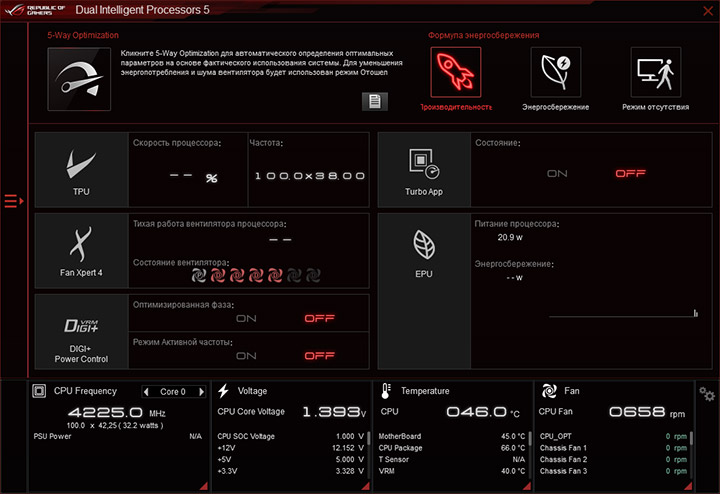Click the +12V voltage row
The height and width of the screenshot is (494, 720).
coord(291,448)
